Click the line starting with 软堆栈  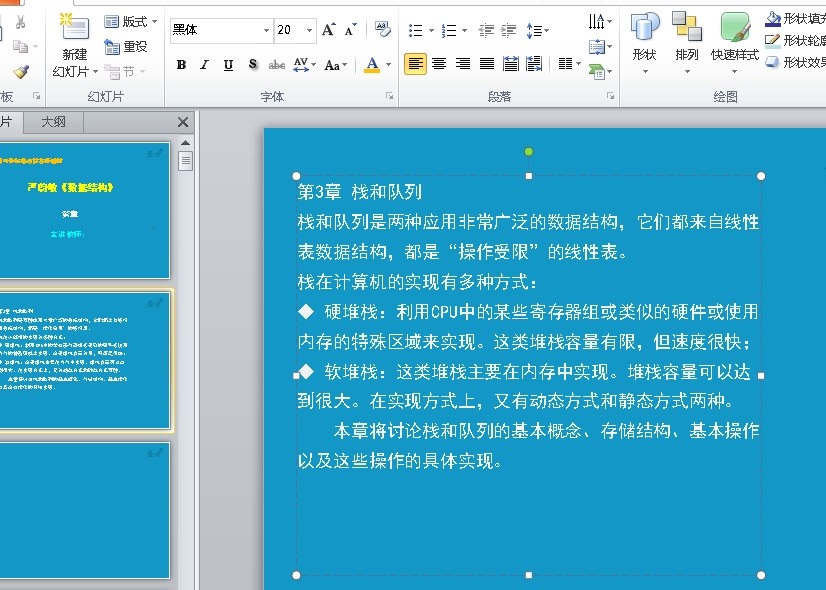tap(525, 372)
